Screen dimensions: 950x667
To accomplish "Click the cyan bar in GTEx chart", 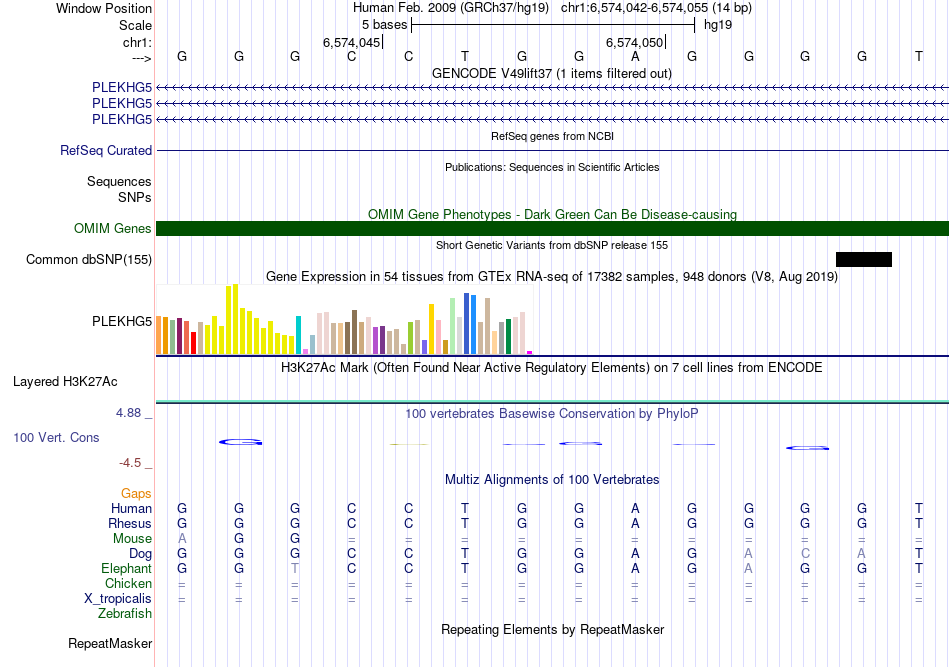I will pyautogui.click(x=298, y=335).
